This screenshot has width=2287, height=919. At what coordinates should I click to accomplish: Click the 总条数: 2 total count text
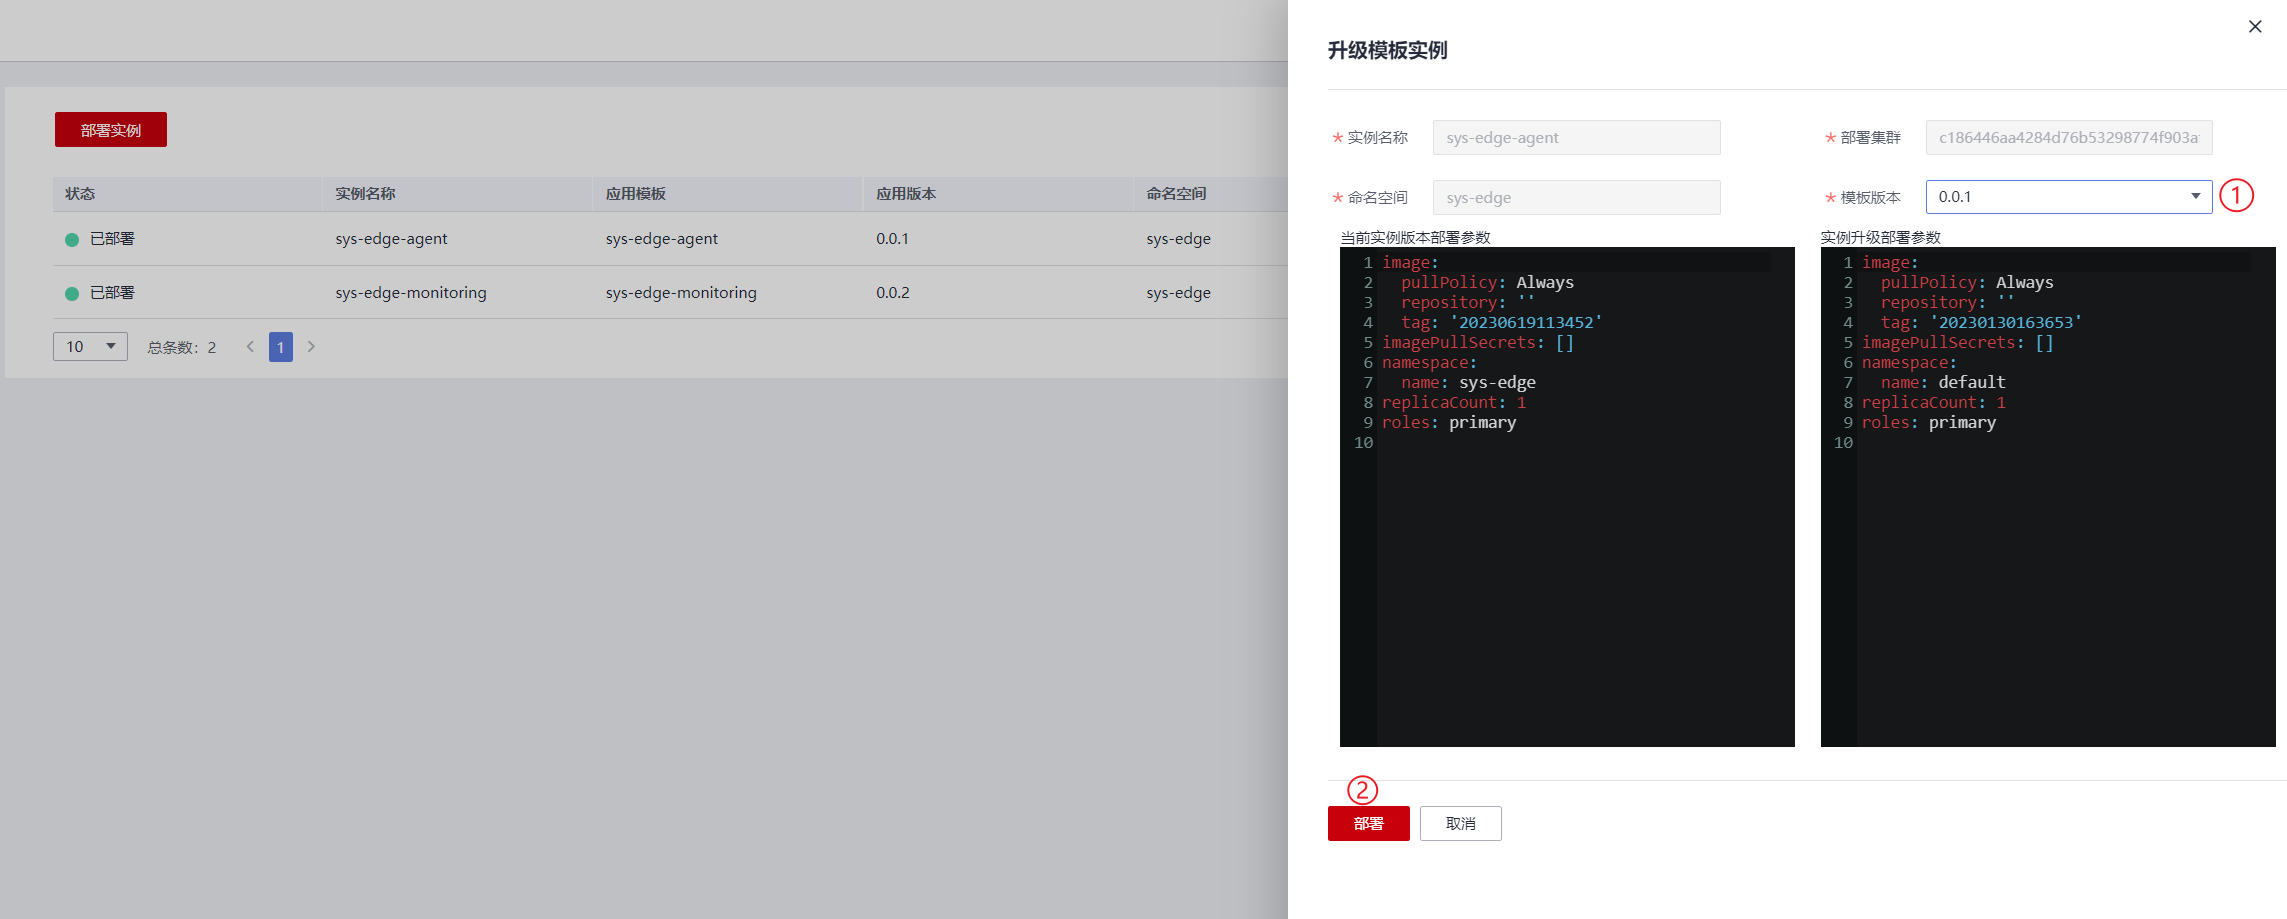coord(182,347)
